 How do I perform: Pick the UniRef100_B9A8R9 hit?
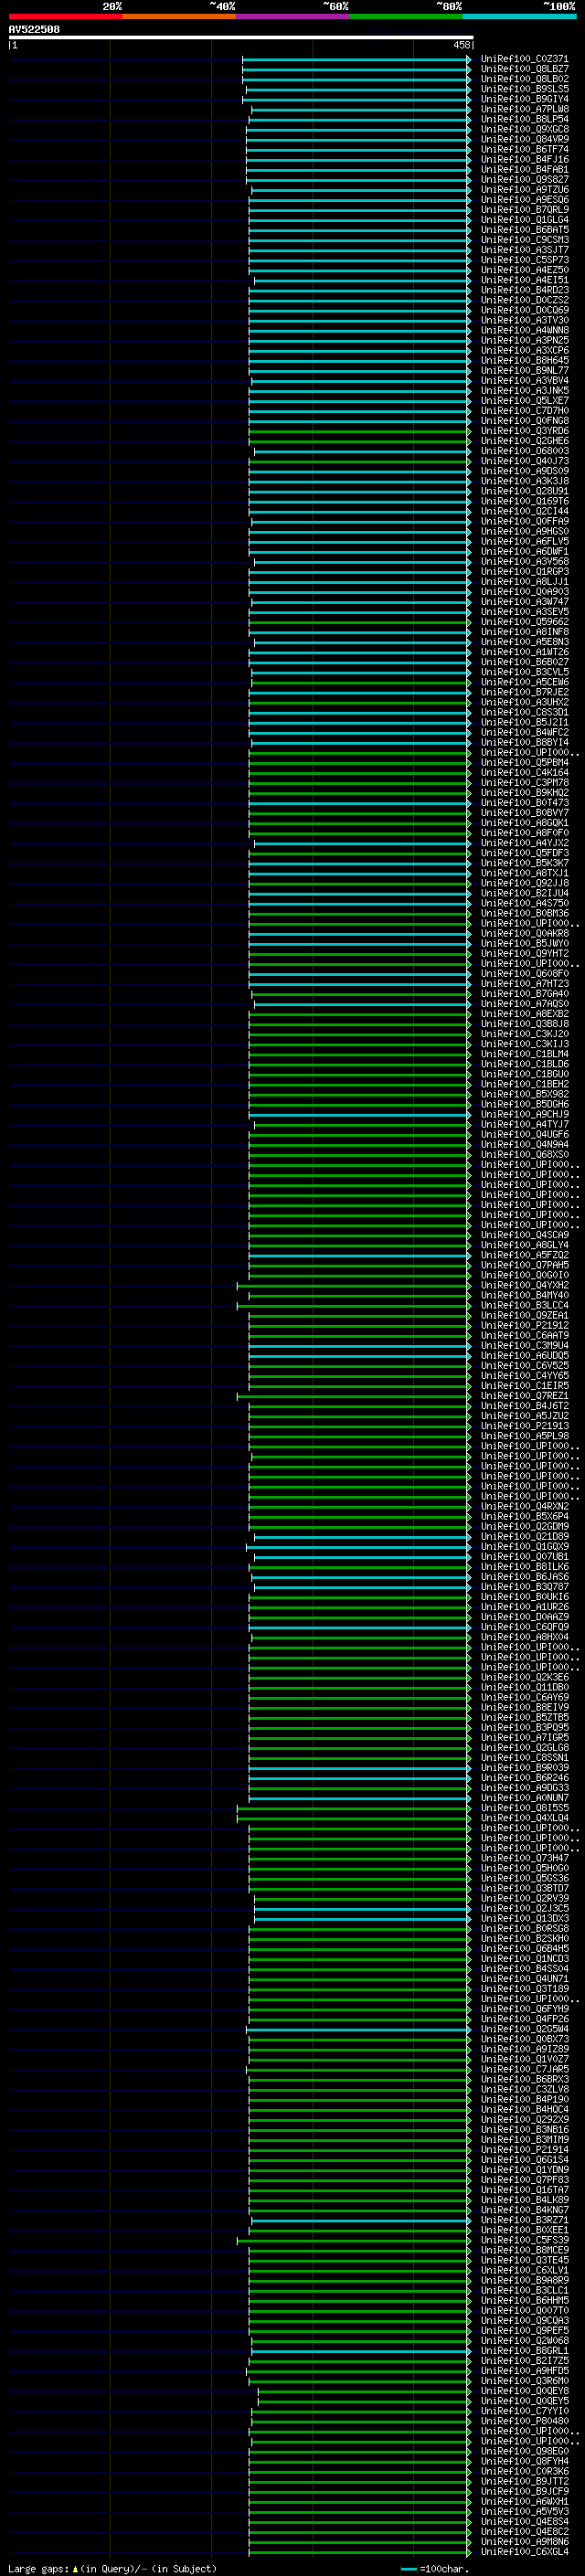click(x=524, y=2280)
